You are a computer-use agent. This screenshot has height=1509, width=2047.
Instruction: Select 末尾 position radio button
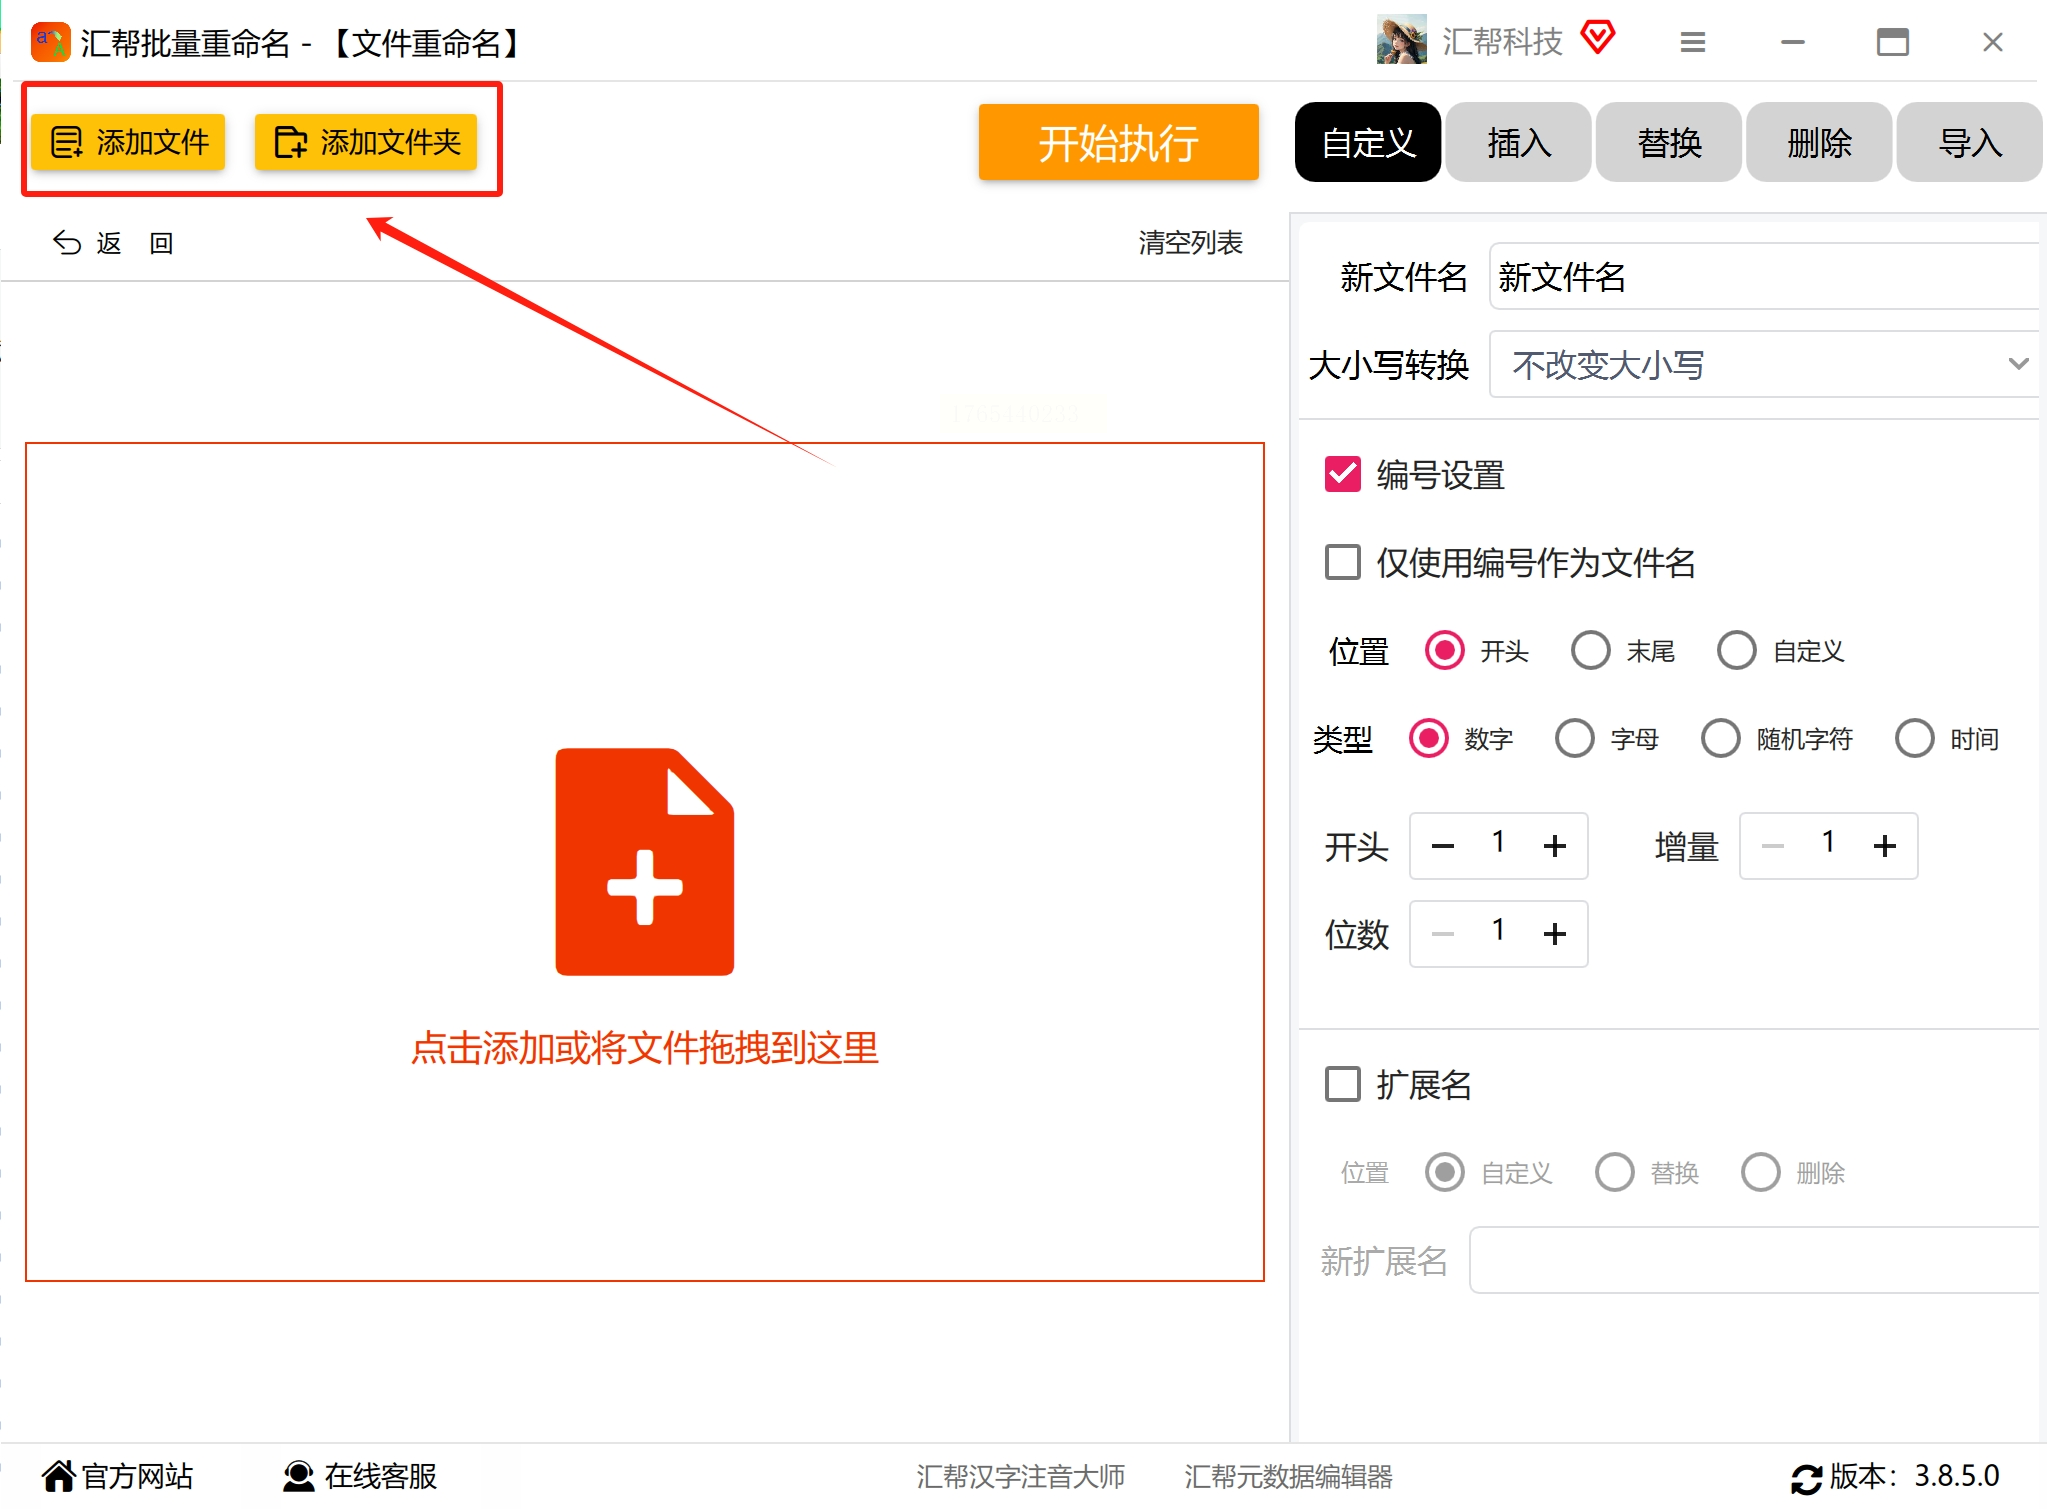(x=1590, y=651)
